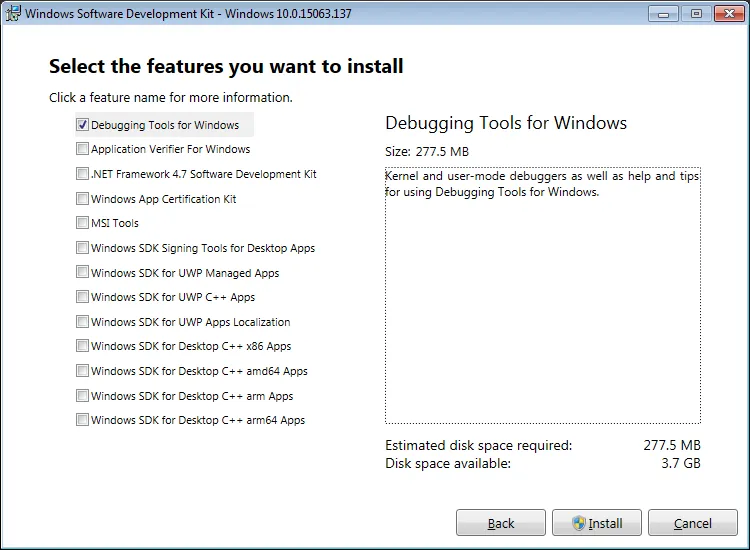
Task: Enable Application Verifier For Windows checkbox
Action: coord(82,149)
